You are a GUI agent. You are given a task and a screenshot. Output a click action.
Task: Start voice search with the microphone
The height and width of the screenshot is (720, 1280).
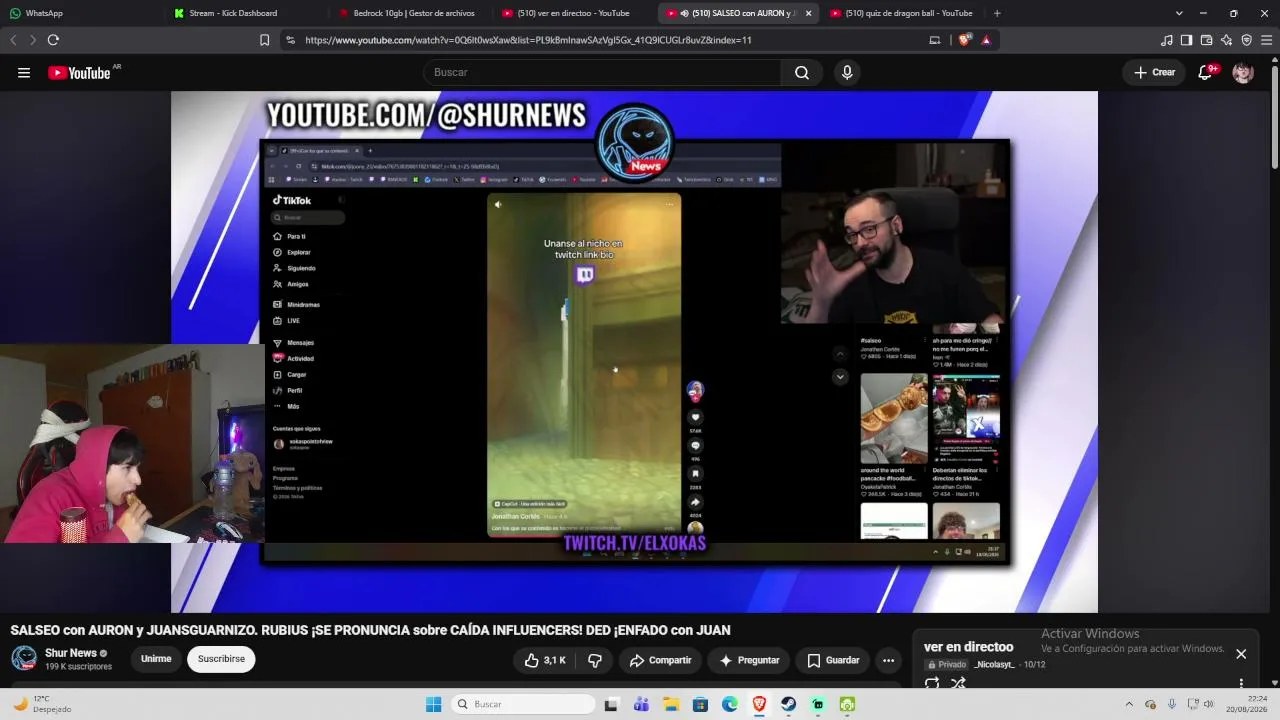coord(847,73)
